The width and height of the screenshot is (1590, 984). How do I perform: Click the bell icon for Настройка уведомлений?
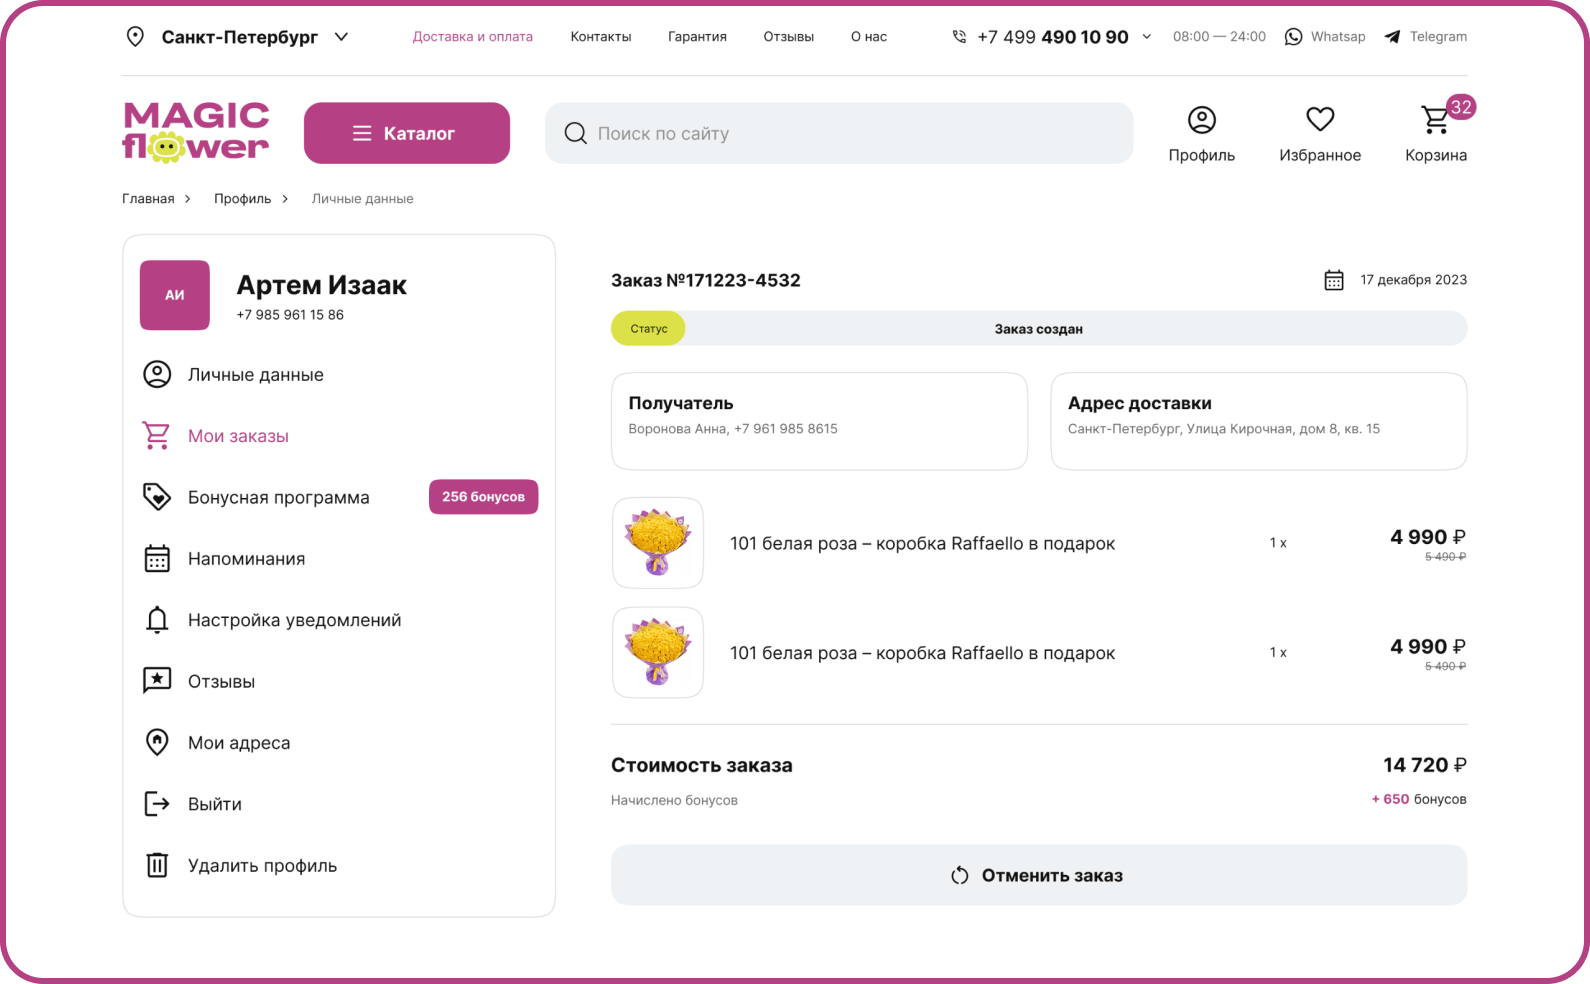click(x=157, y=620)
